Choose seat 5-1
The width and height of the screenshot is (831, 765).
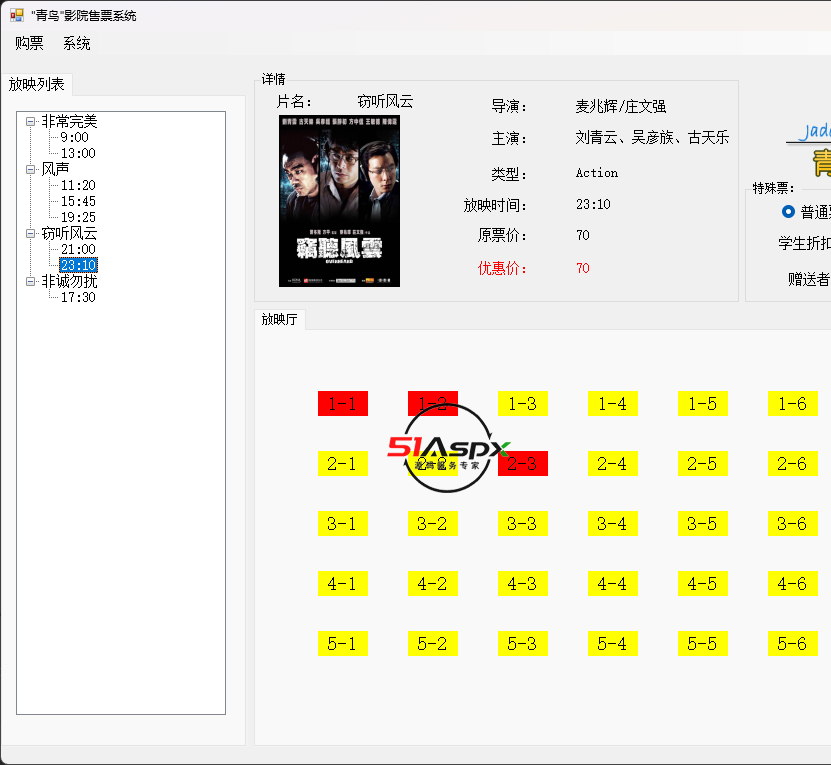click(342, 643)
